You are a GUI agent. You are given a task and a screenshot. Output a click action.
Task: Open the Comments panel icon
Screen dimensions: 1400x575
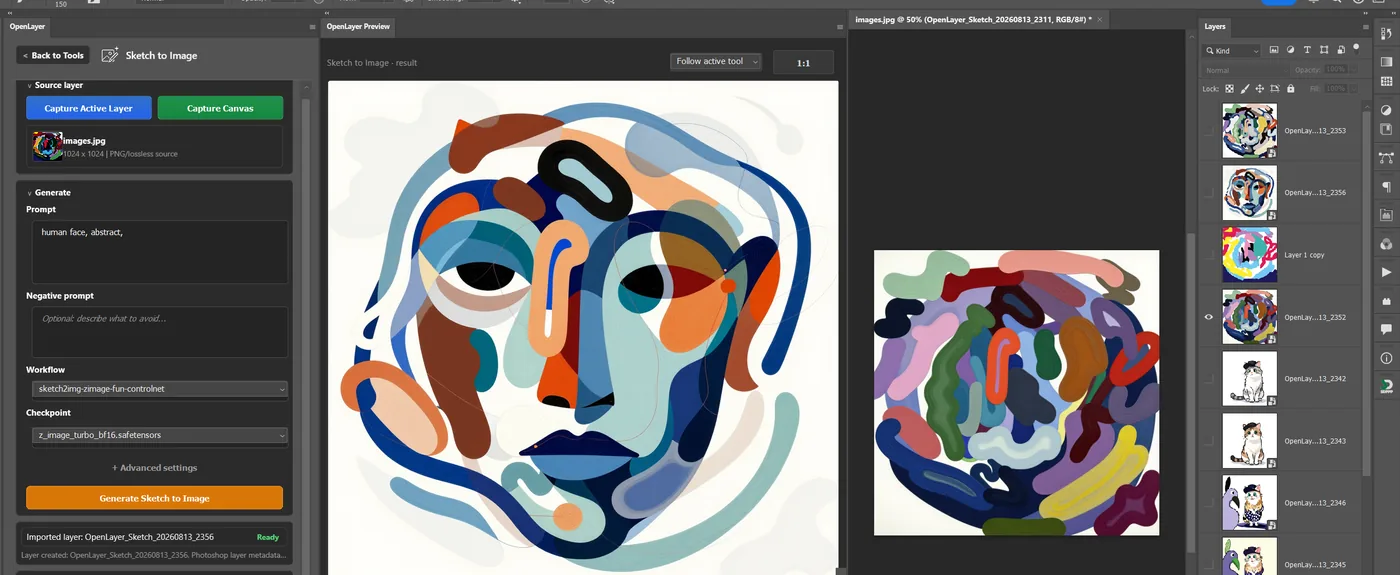pyautogui.click(x=1386, y=329)
